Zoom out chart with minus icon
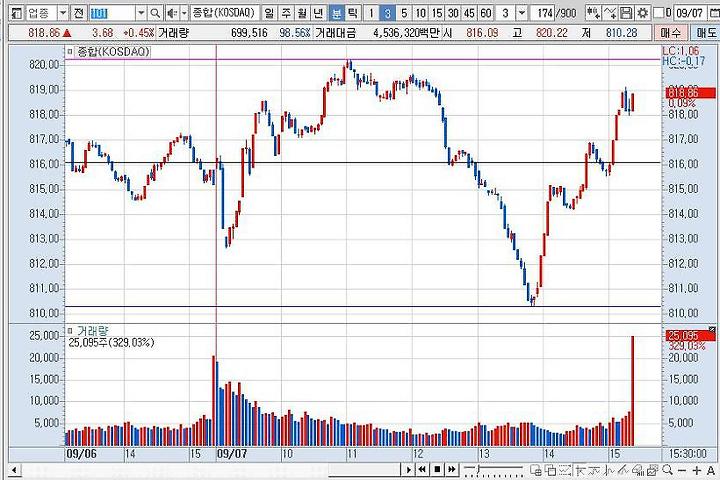The image size is (720, 480). [x=682, y=470]
